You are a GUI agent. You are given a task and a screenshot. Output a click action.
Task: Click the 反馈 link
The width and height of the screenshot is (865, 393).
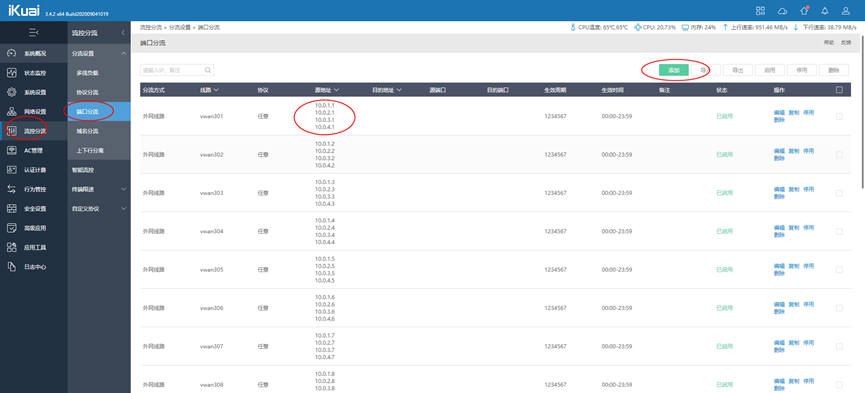pyautogui.click(x=846, y=43)
